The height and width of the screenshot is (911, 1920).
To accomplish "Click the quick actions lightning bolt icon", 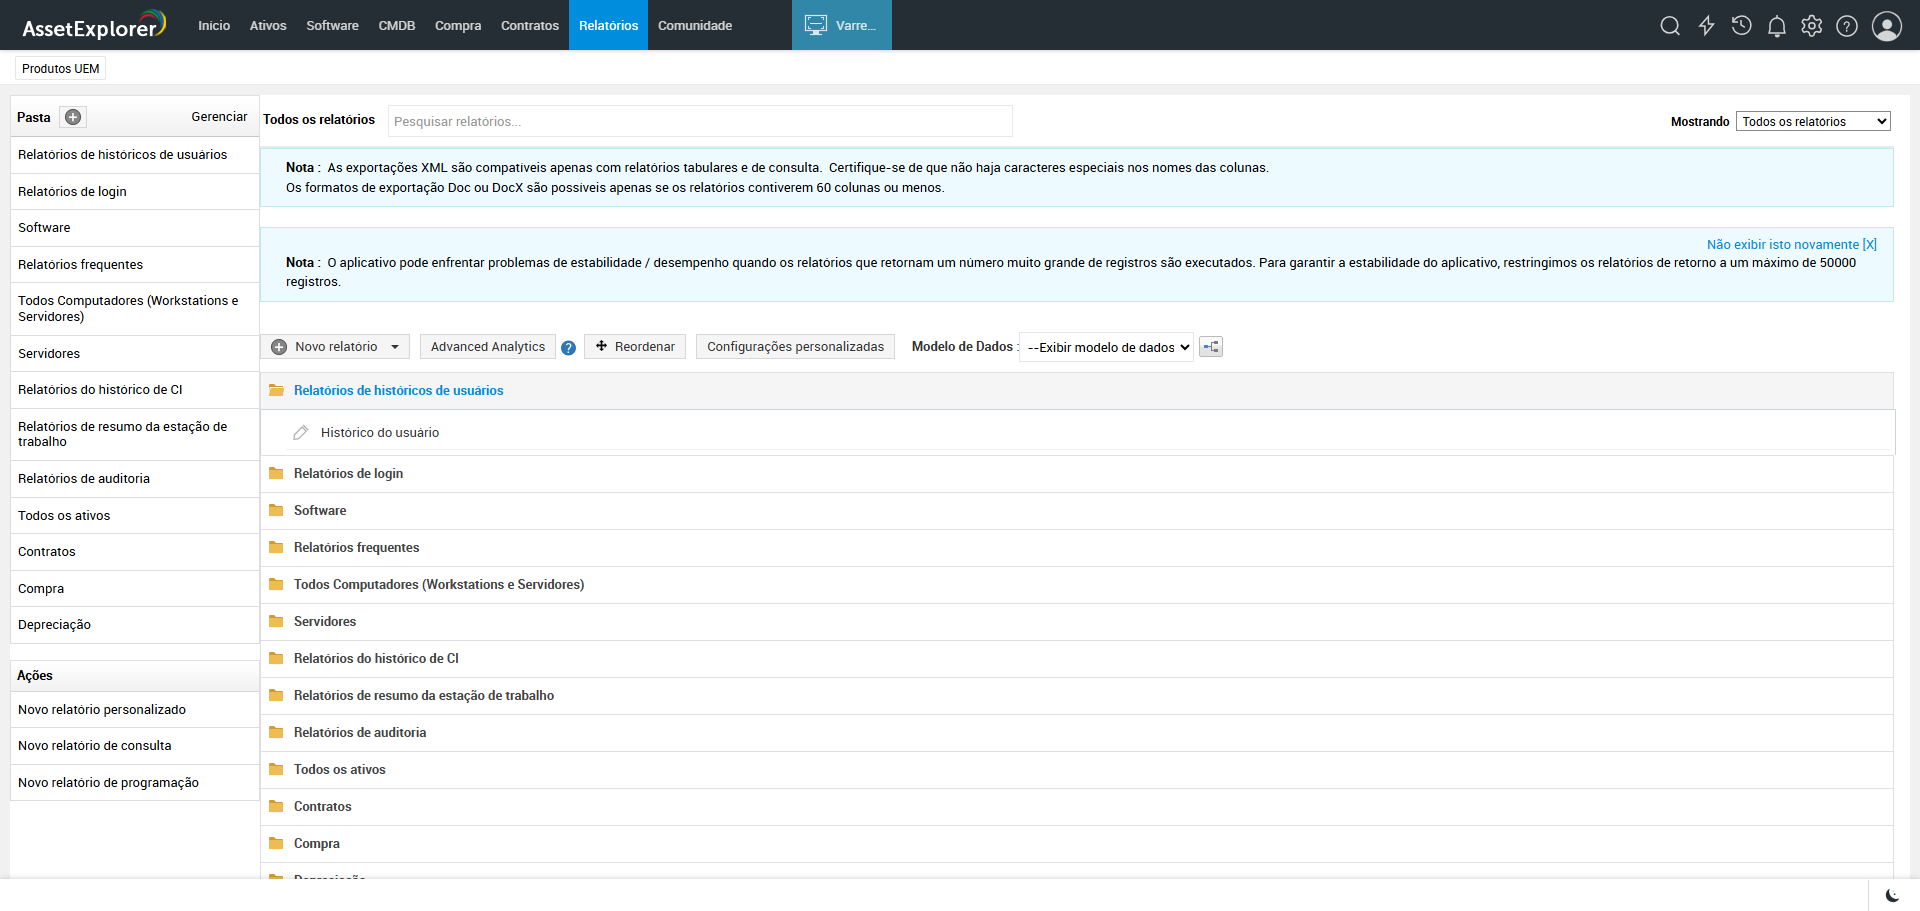I will (x=1706, y=26).
